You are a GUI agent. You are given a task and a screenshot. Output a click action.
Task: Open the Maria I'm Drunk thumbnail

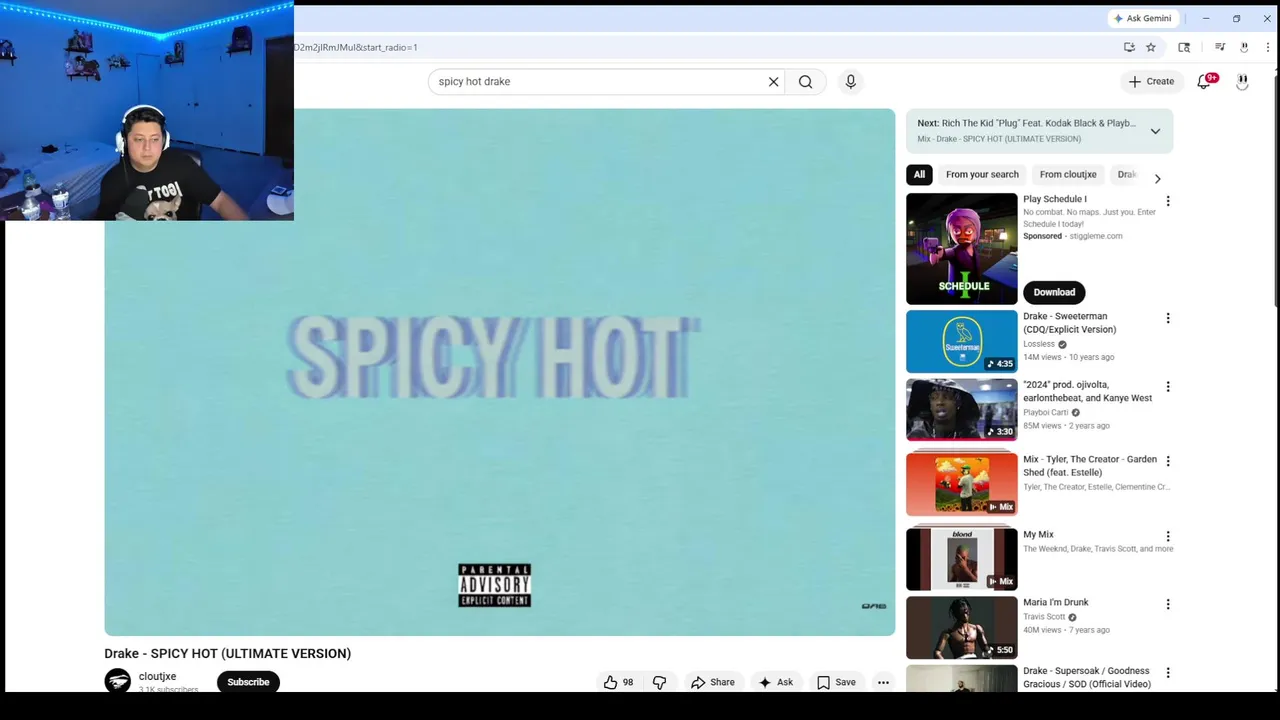coord(961,628)
